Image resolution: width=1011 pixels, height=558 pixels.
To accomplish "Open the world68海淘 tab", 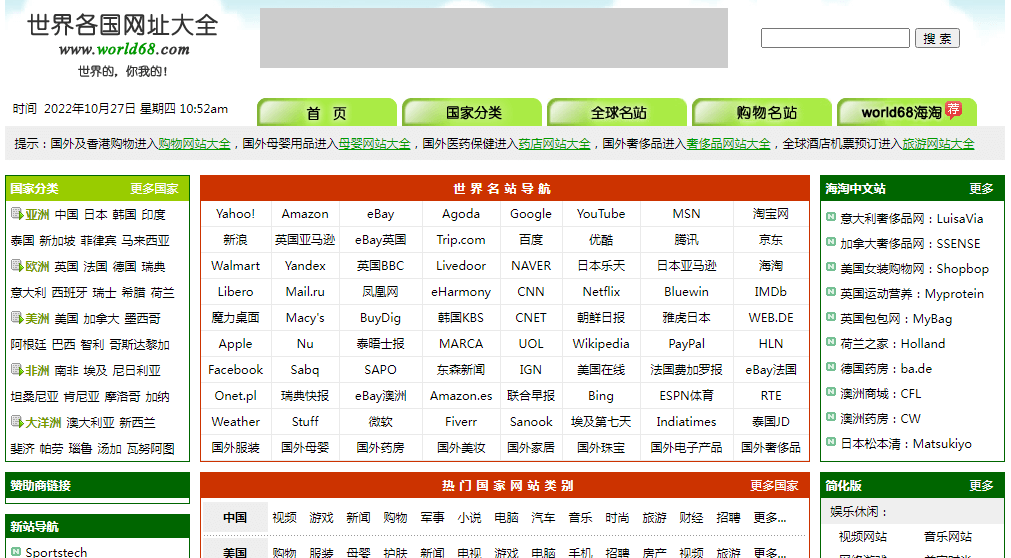I will tap(907, 112).
